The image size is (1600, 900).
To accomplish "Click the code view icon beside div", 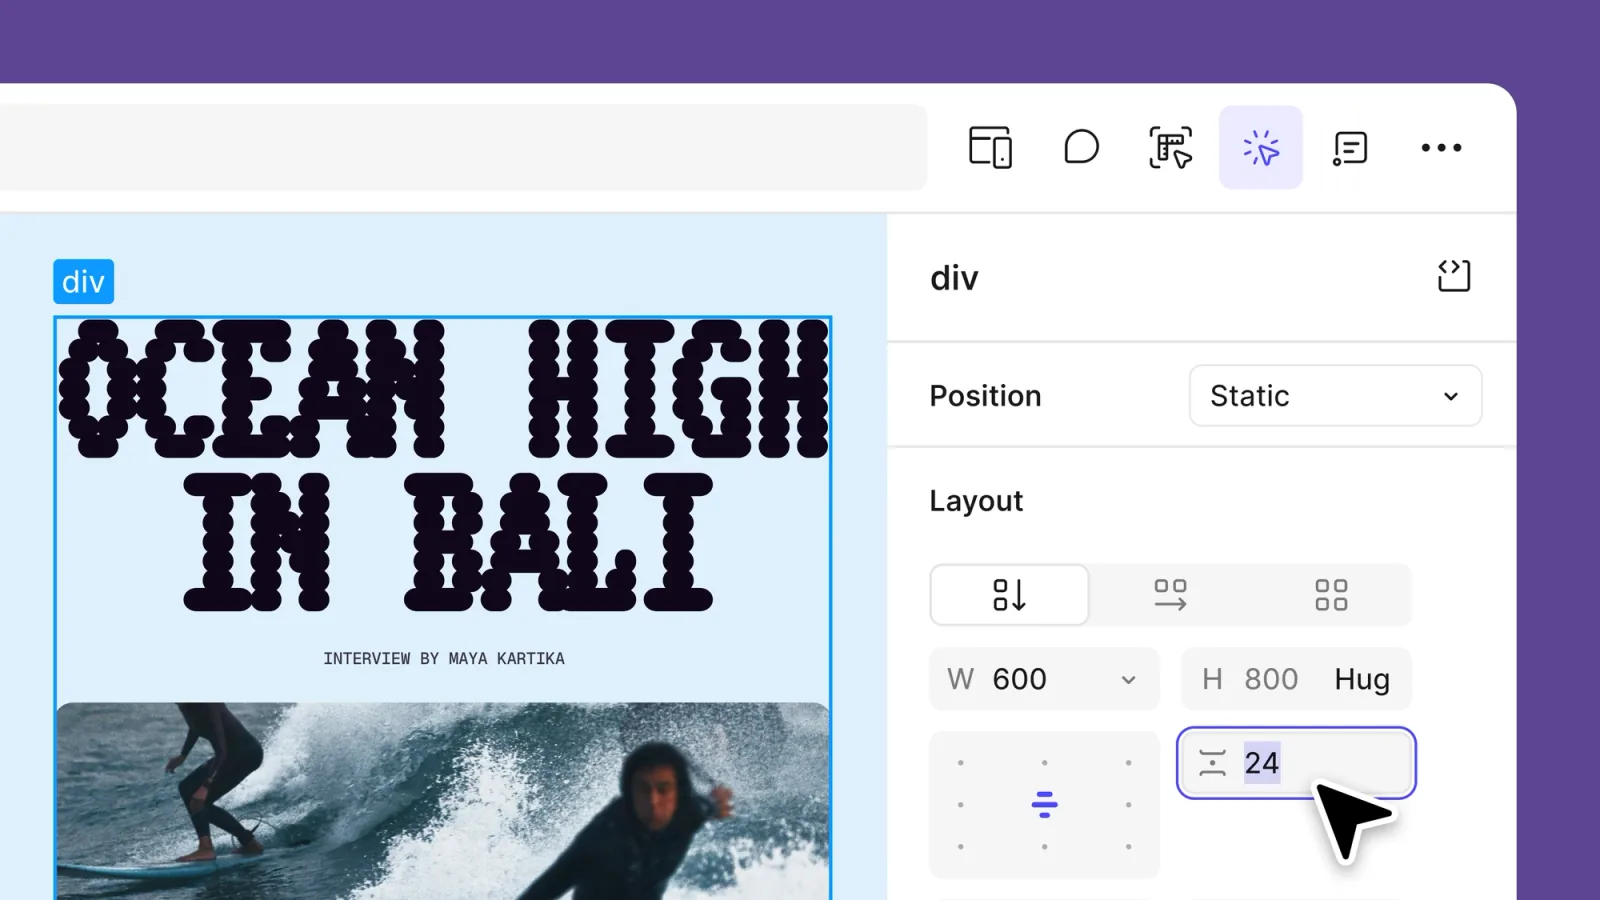I will pyautogui.click(x=1454, y=276).
